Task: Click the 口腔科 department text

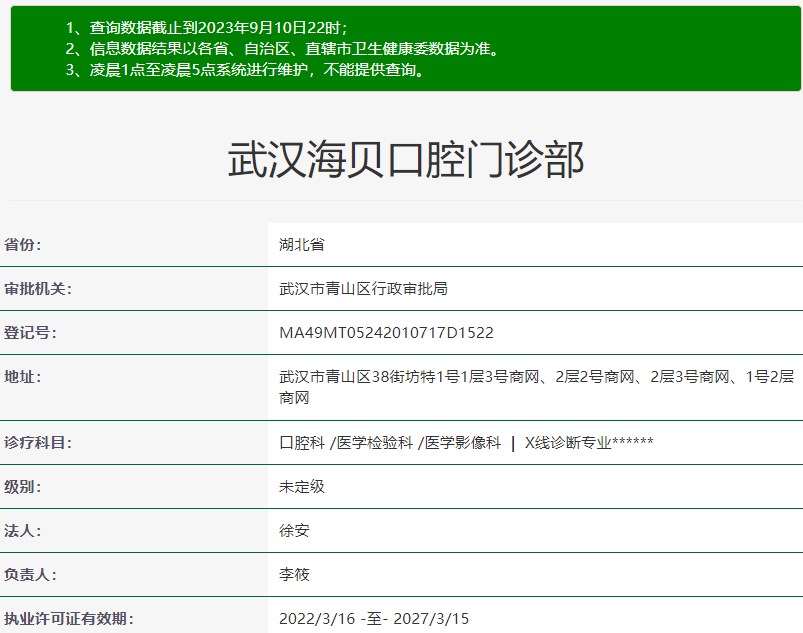Action: [x=302, y=443]
